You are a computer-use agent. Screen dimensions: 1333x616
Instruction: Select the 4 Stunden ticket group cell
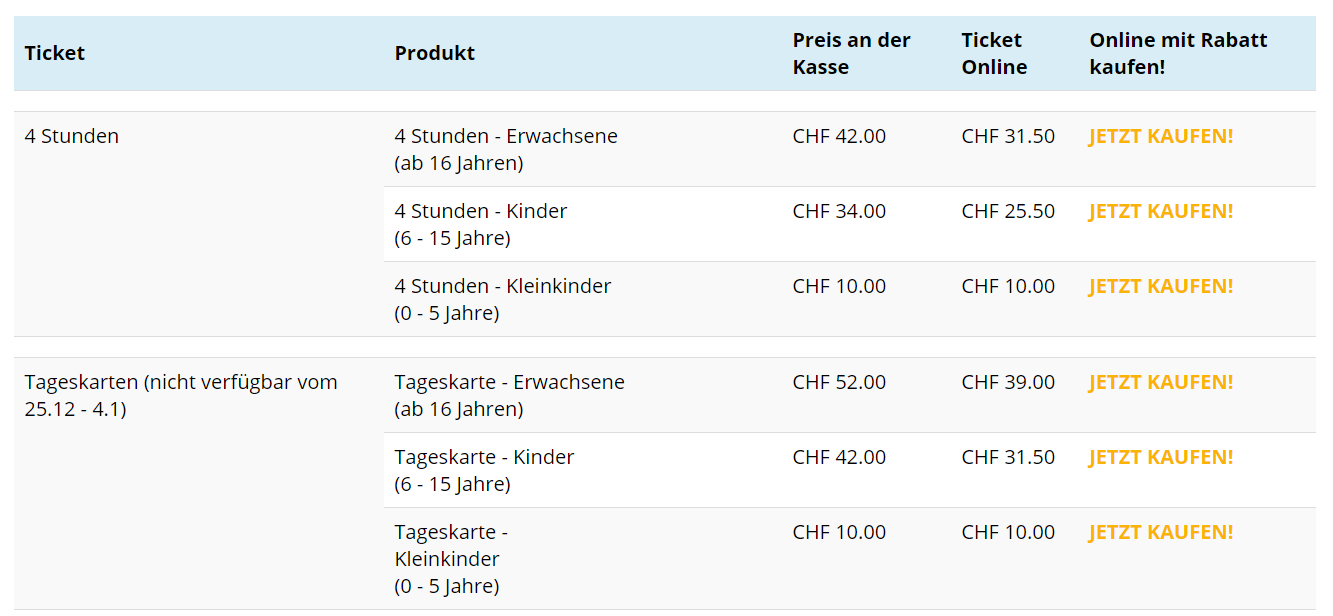tap(72, 136)
